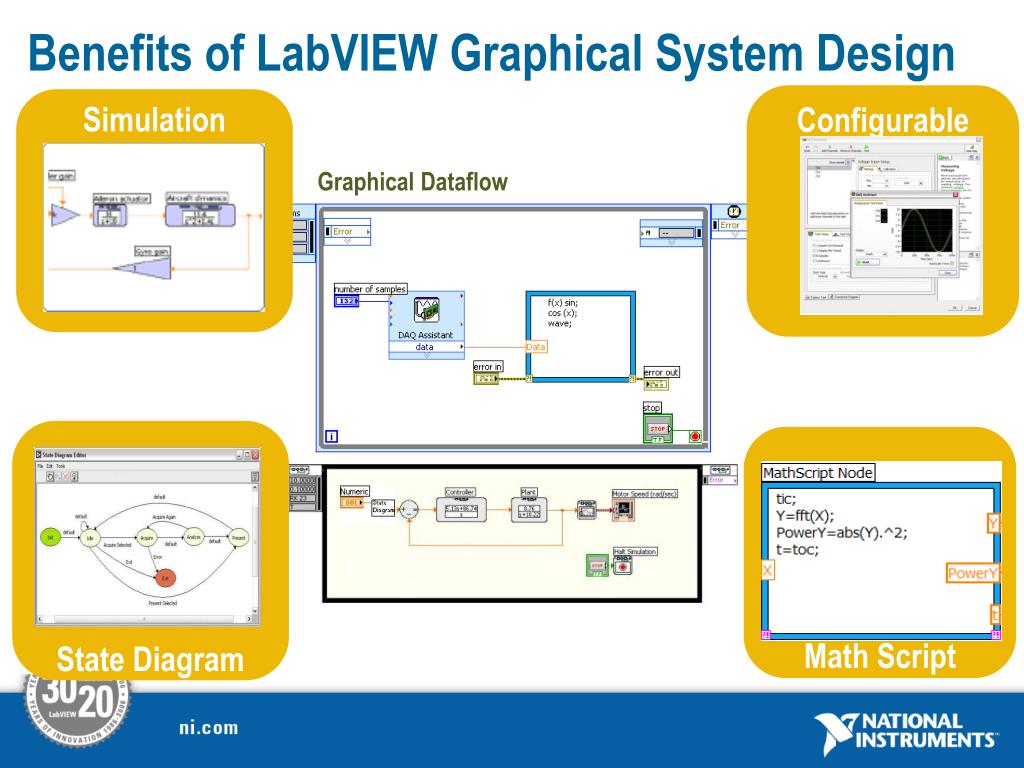Open File menu in State Diagram Editor
The image size is (1024, 768).
tap(40, 466)
